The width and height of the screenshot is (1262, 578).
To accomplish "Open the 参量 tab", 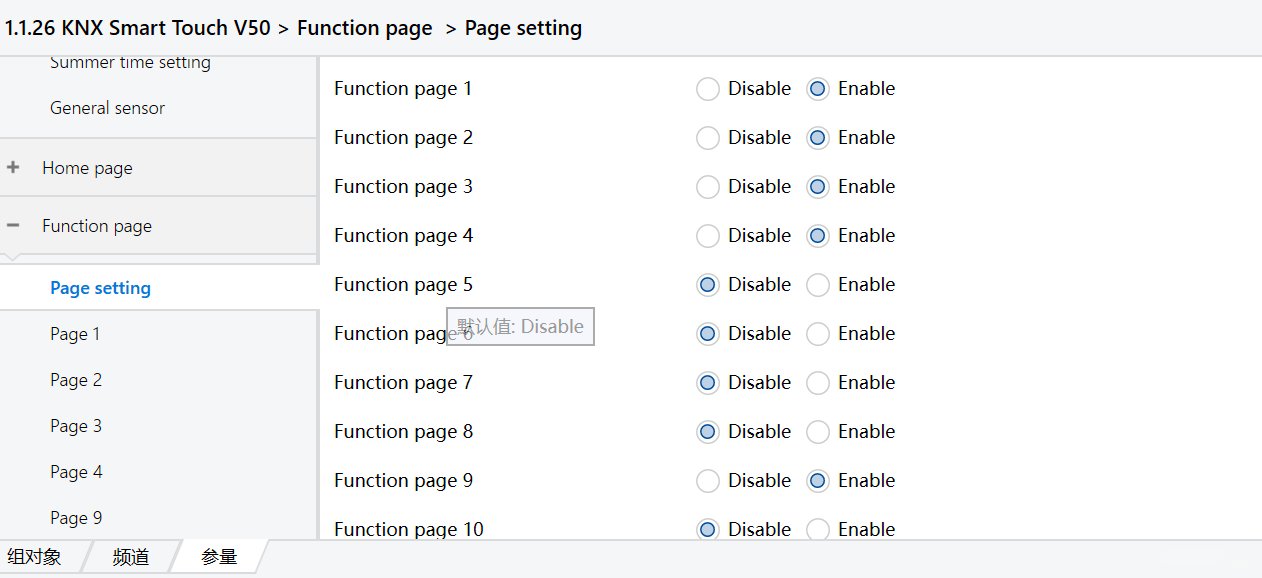I will pos(219,557).
